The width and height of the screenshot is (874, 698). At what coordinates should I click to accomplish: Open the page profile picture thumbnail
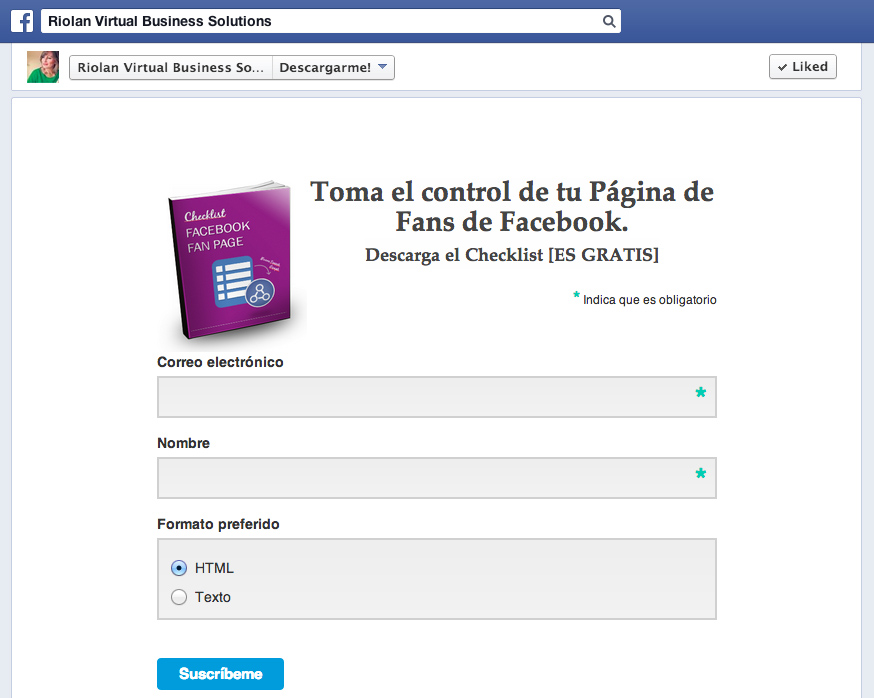[x=43, y=67]
